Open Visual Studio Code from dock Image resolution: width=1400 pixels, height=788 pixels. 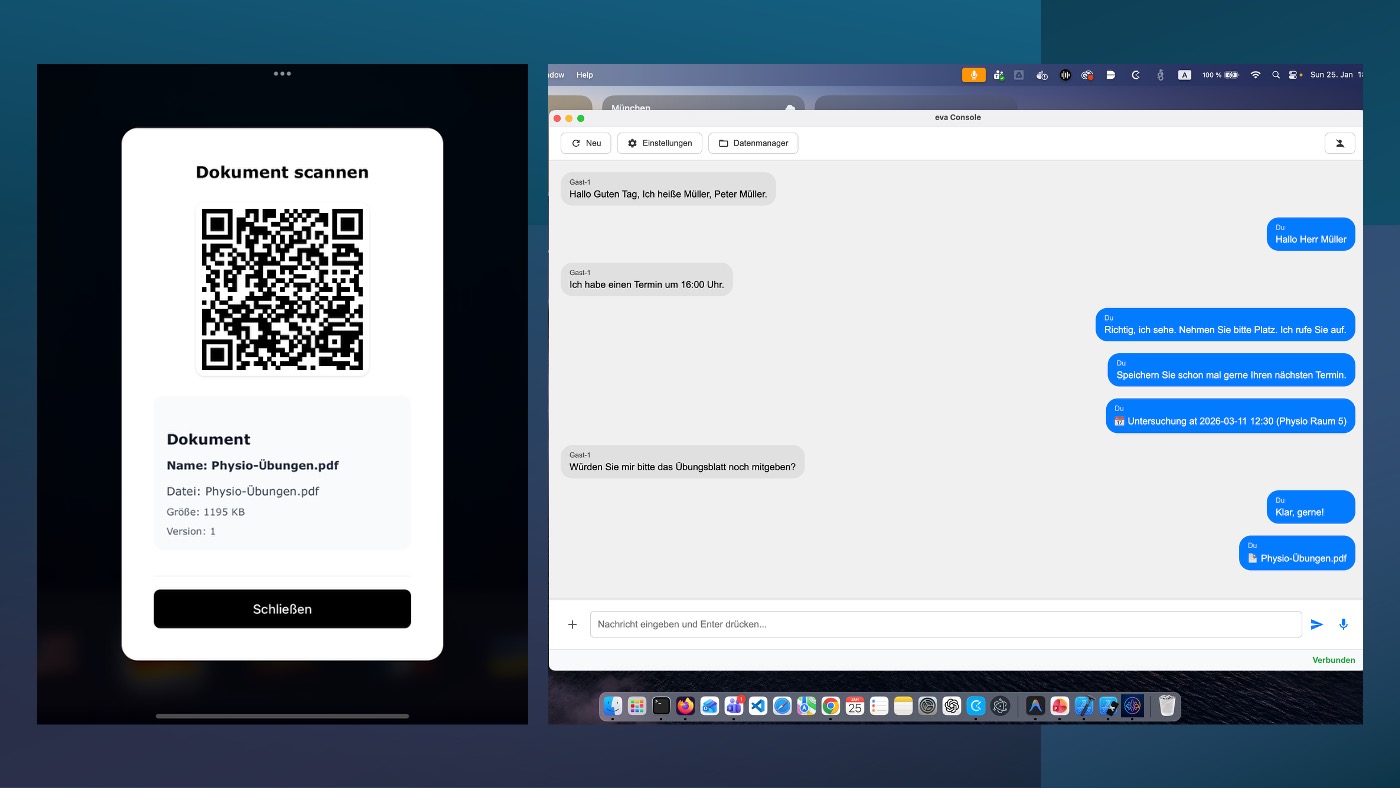click(x=757, y=706)
